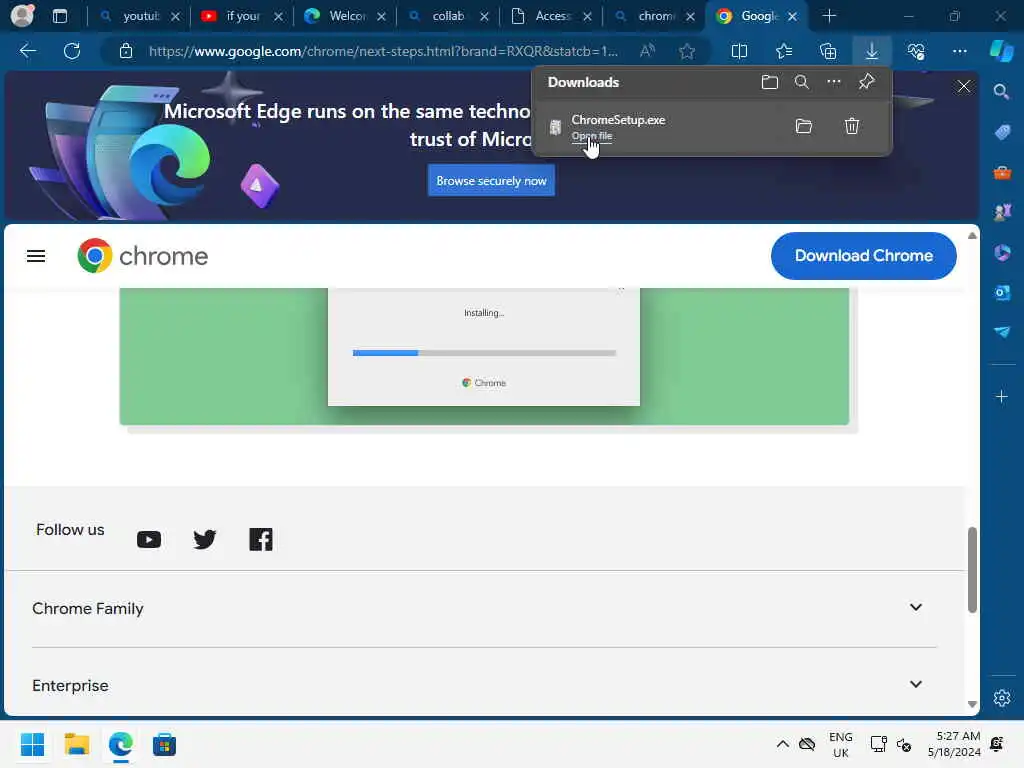Open the Edge profile avatar
This screenshot has width=1024, height=768.
[x=22, y=15]
